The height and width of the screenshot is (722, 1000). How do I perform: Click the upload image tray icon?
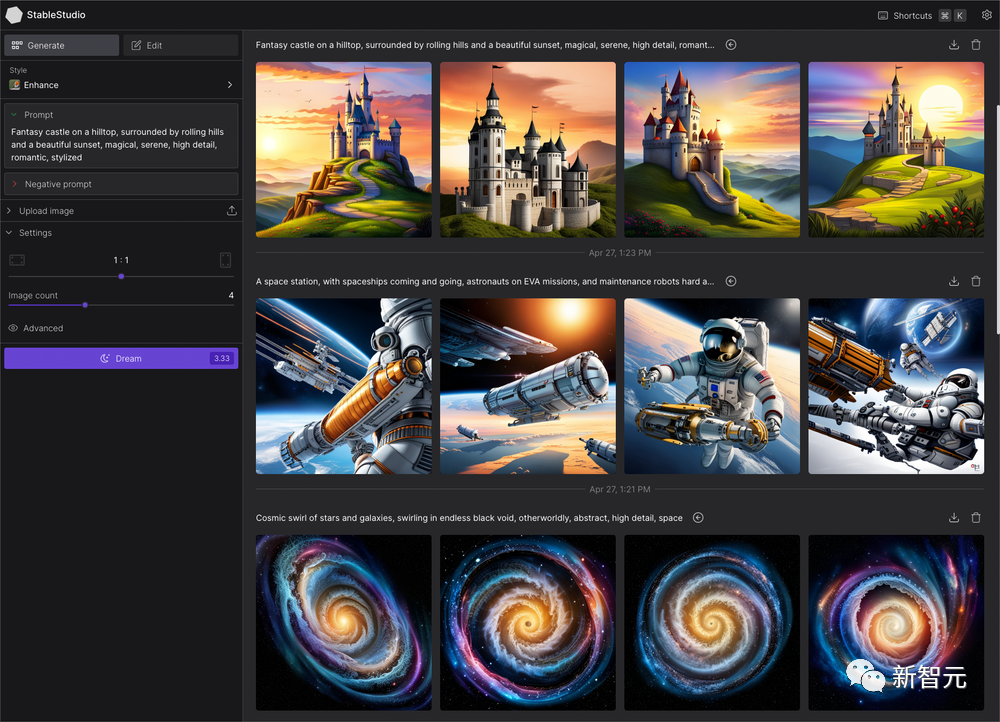232,210
